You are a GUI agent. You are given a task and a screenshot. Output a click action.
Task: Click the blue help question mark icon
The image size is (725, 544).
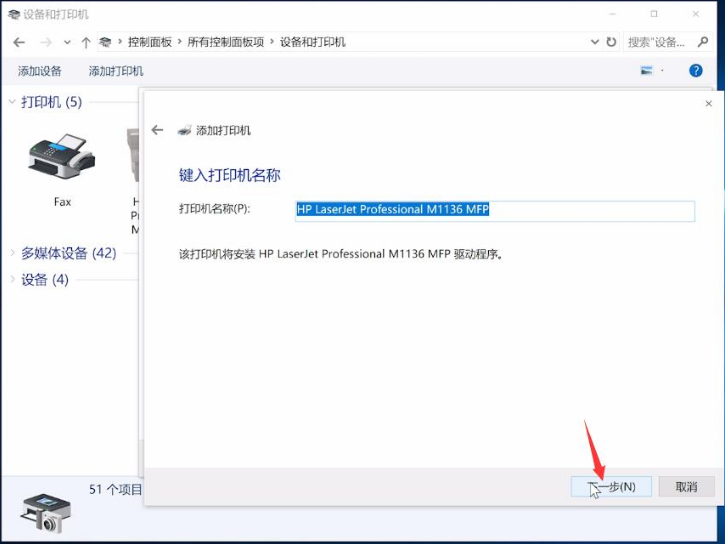click(x=695, y=71)
